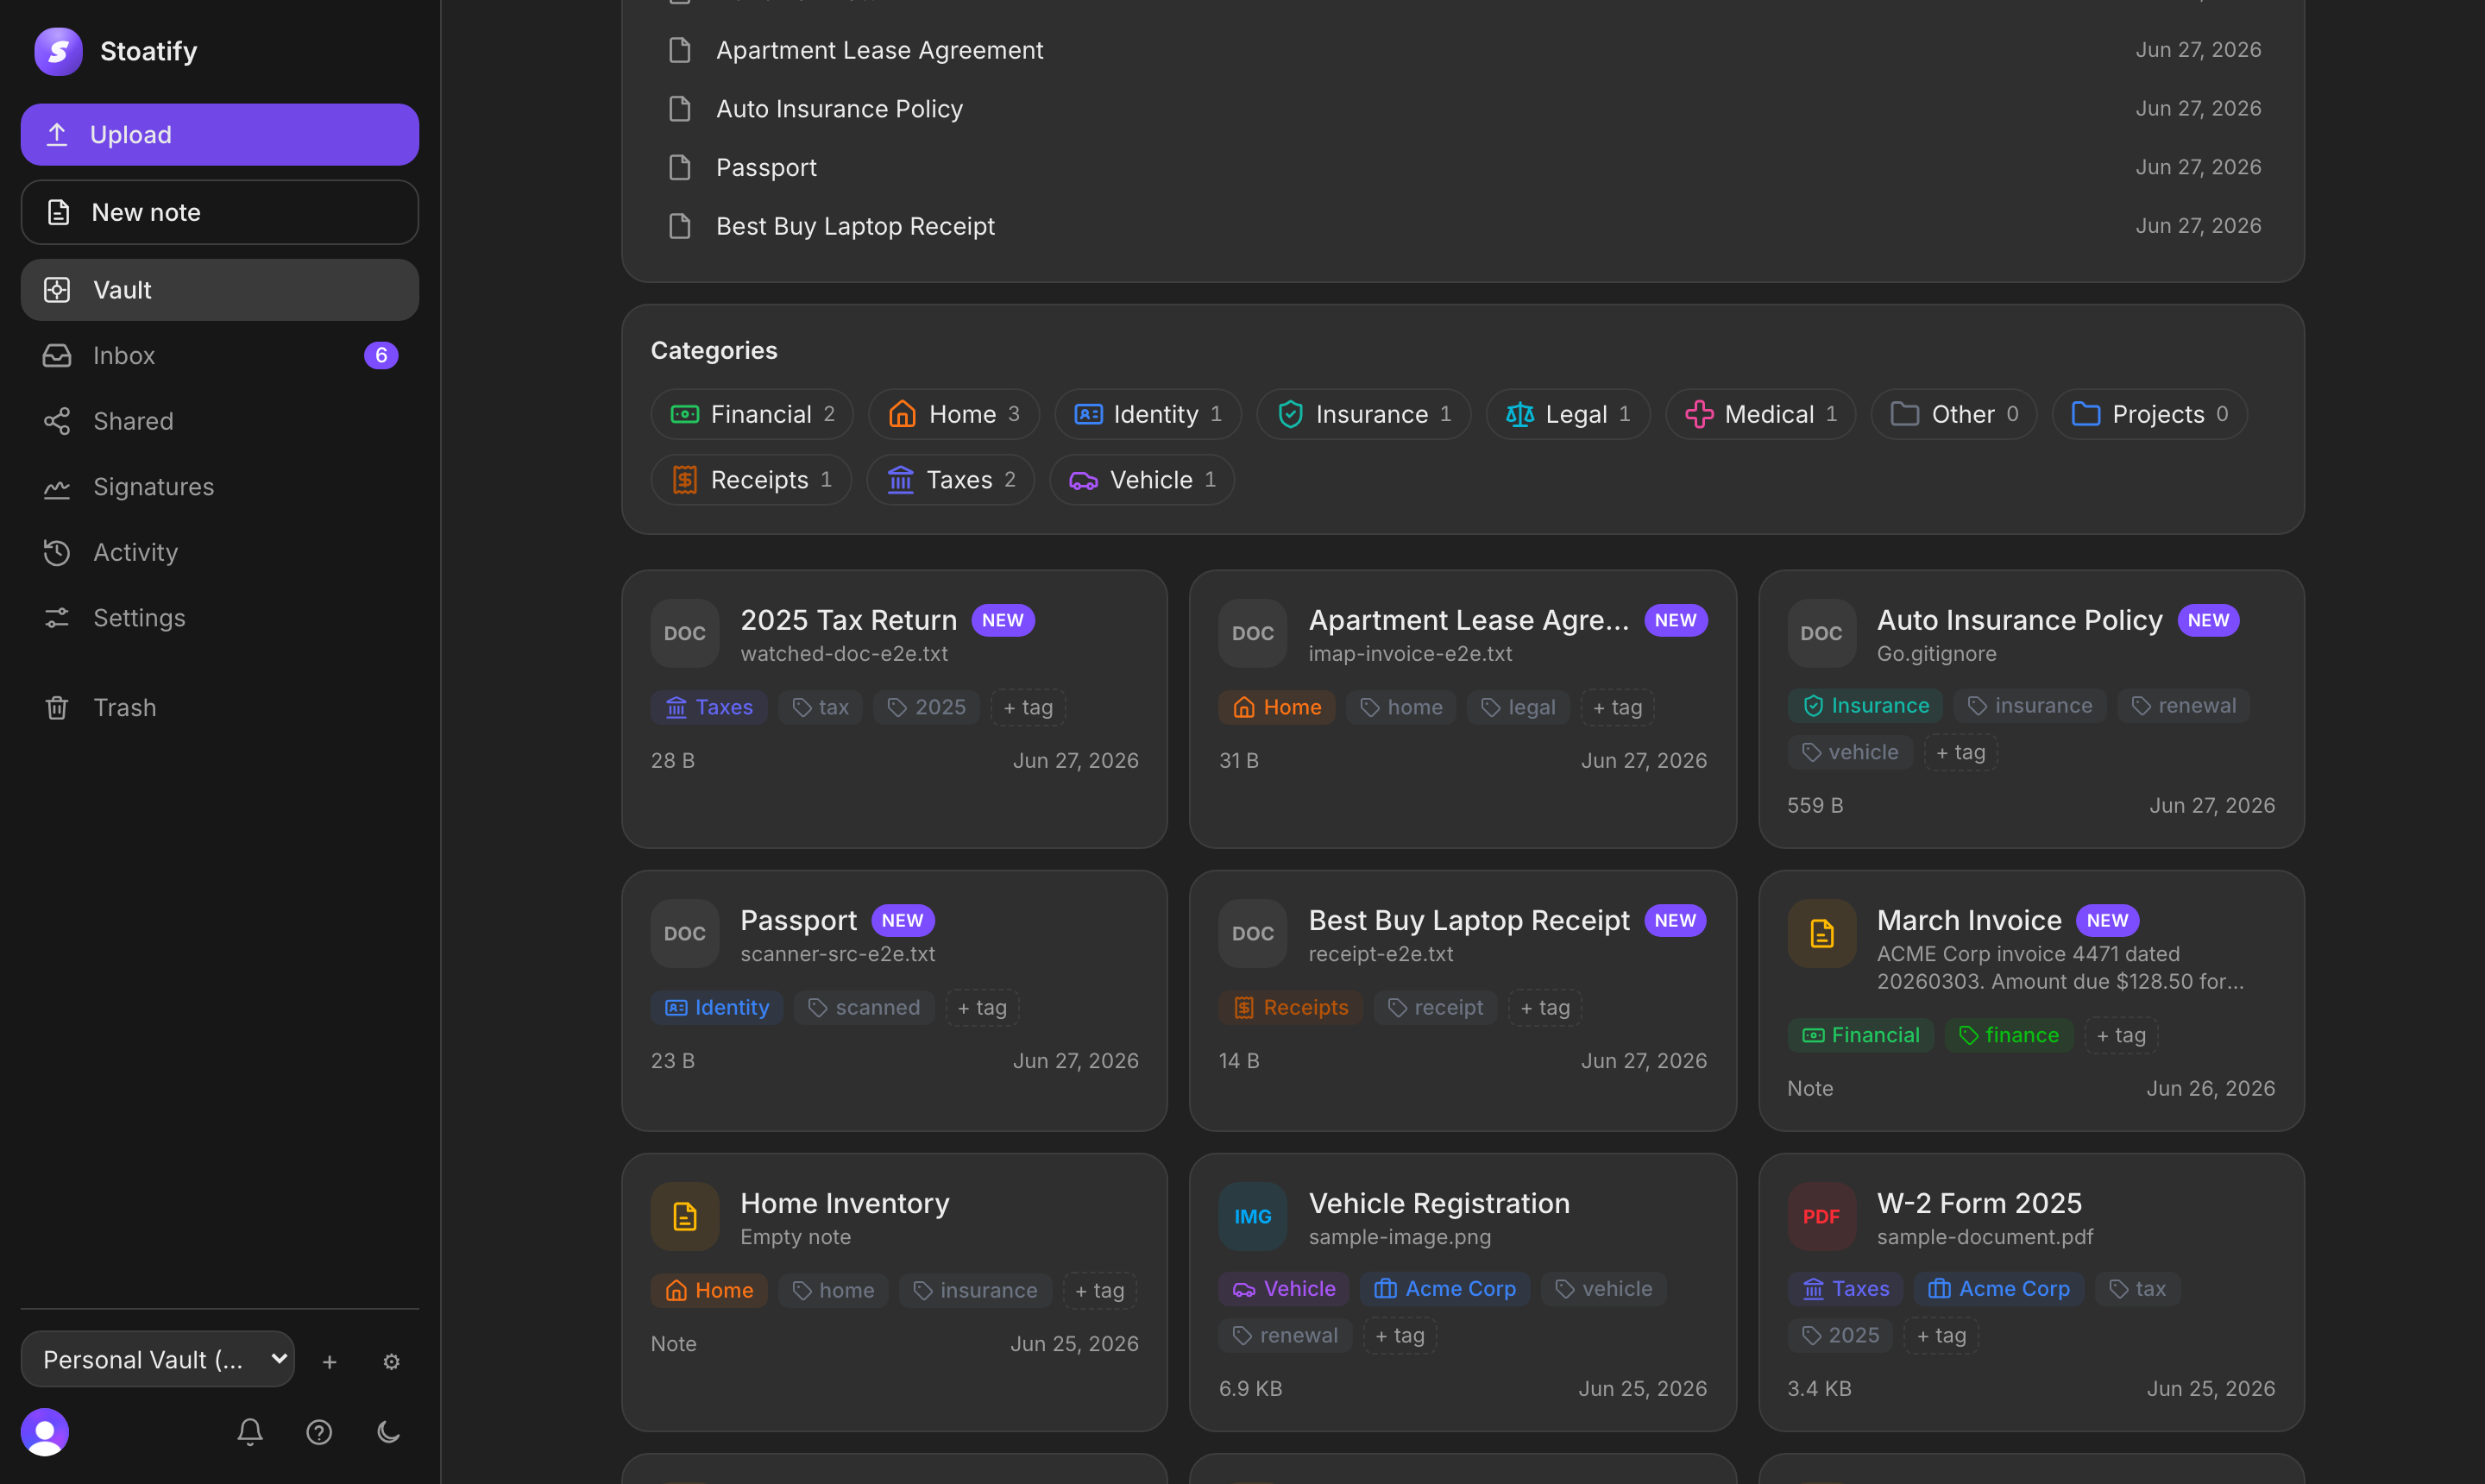The image size is (2485, 1484).
Task: Open the user avatar profile
Action: (45, 1432)
